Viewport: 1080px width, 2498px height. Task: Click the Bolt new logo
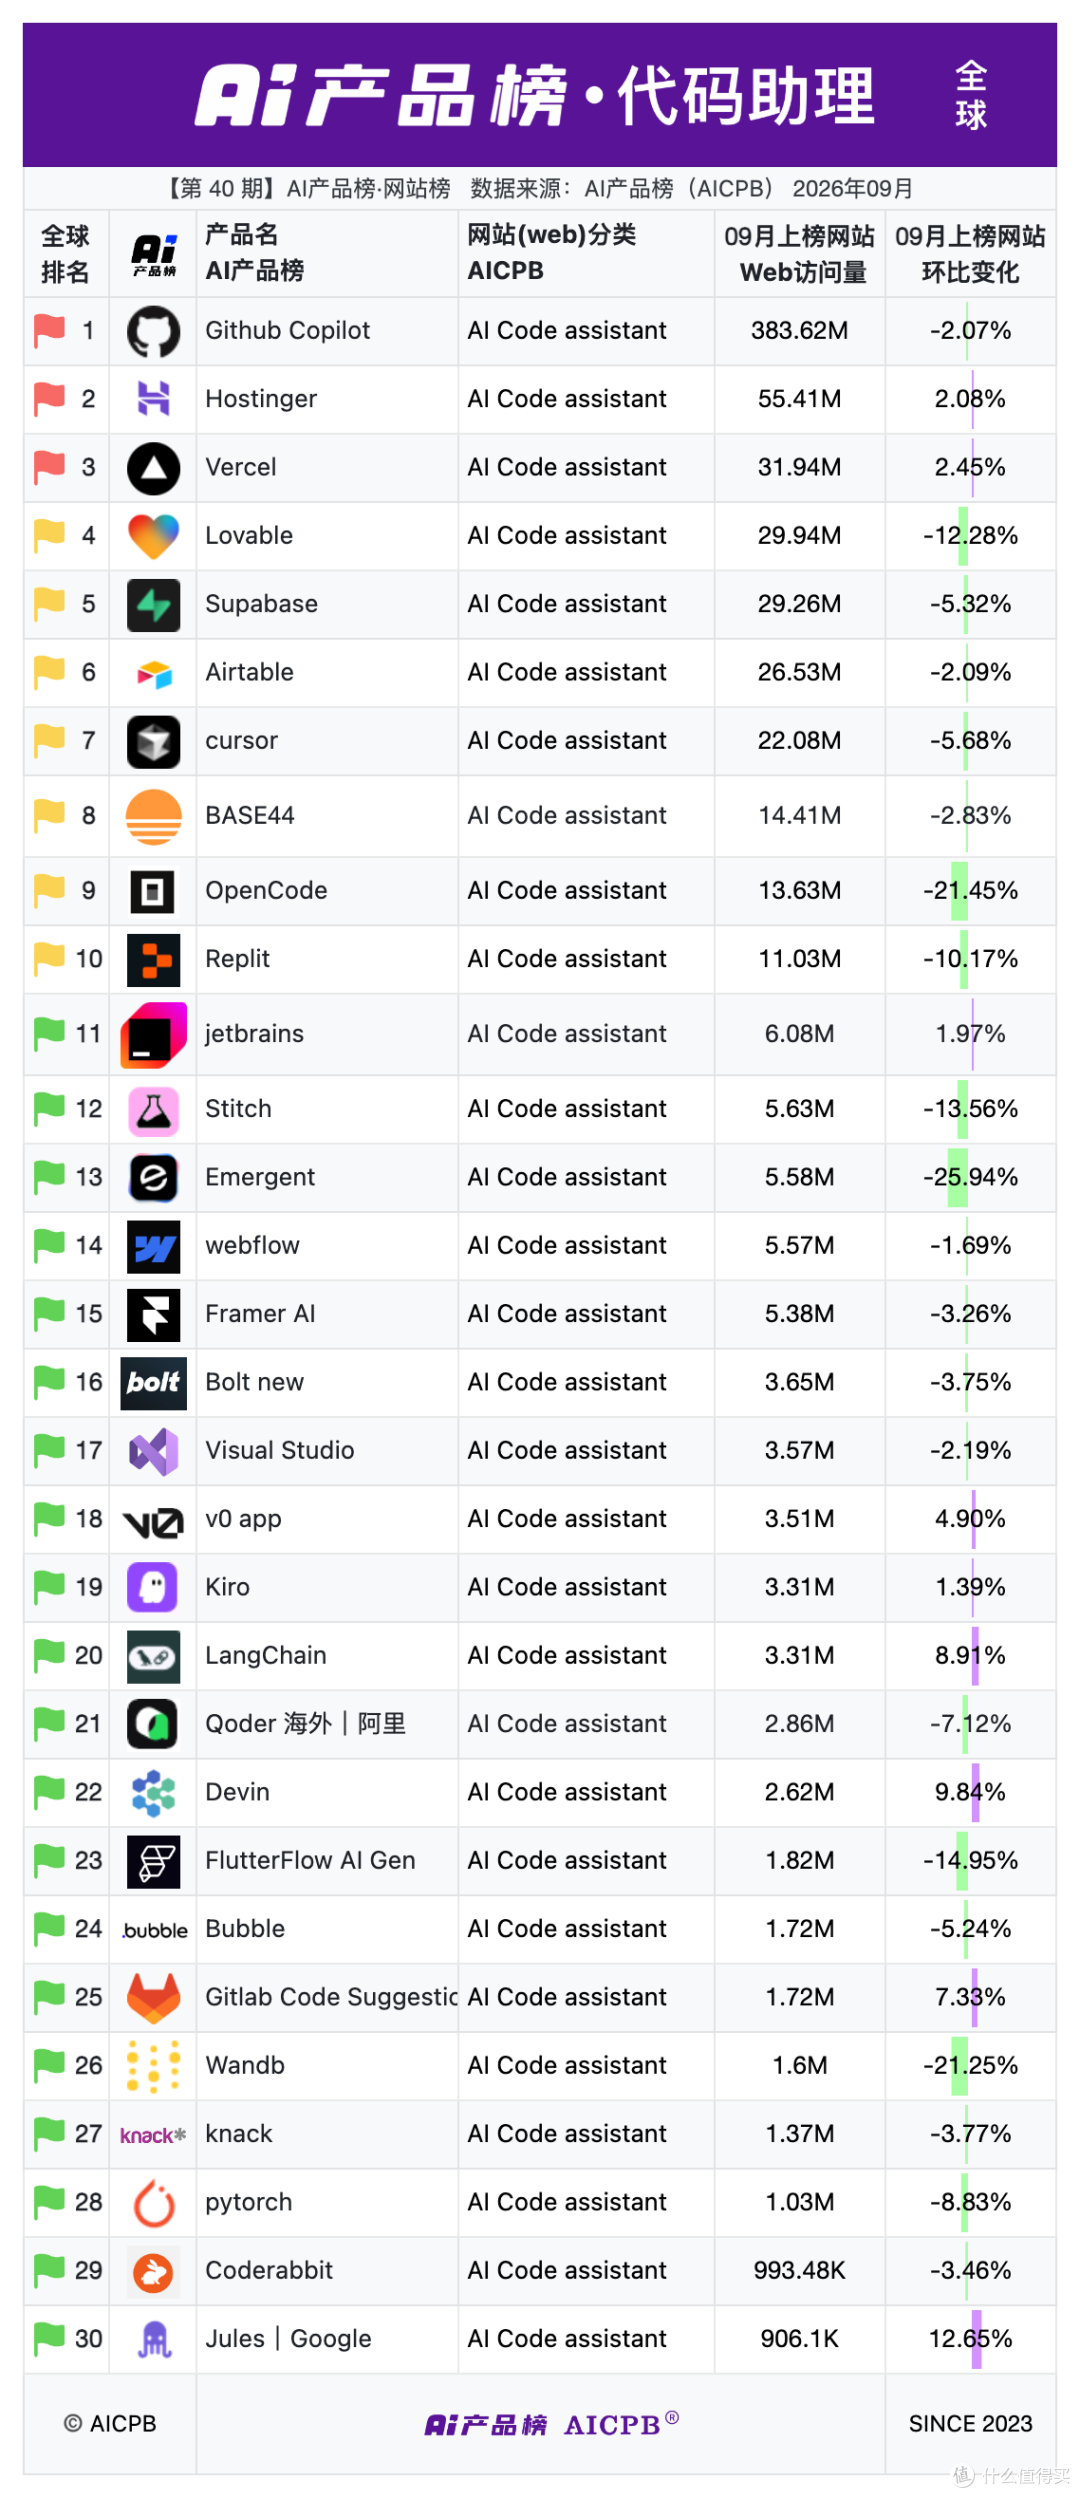153,1383
